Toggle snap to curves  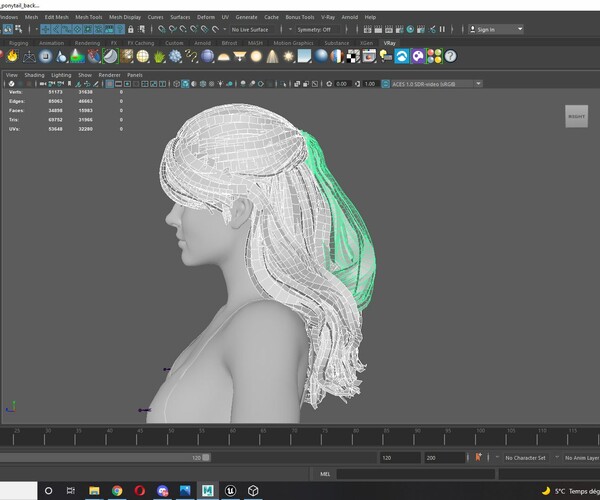coord(173,29)
